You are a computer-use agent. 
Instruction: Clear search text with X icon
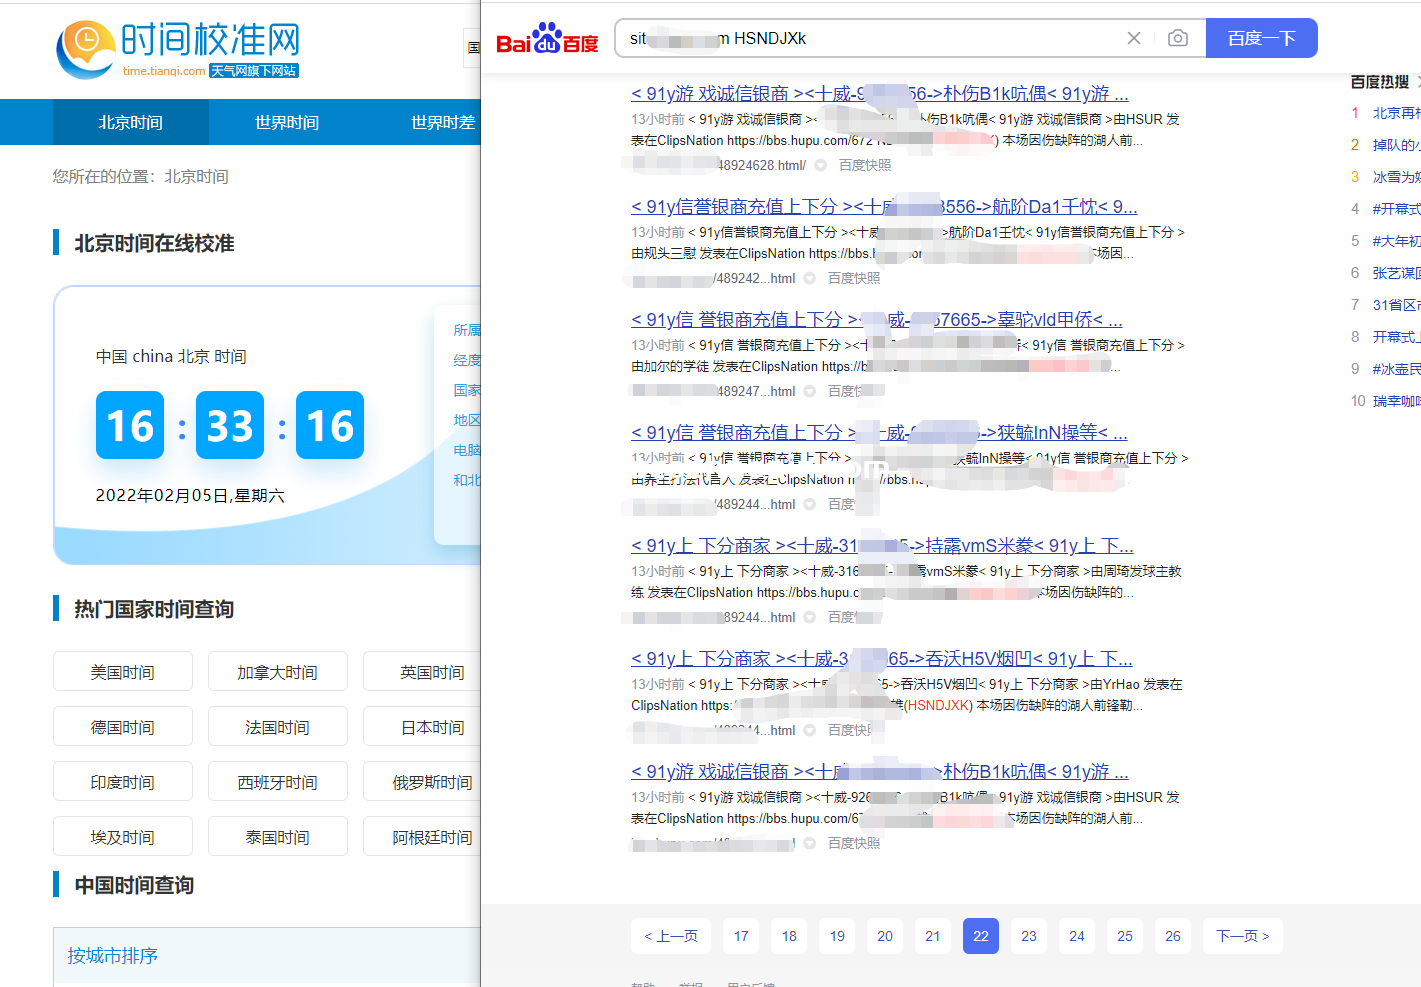(x=1133, y=38)
